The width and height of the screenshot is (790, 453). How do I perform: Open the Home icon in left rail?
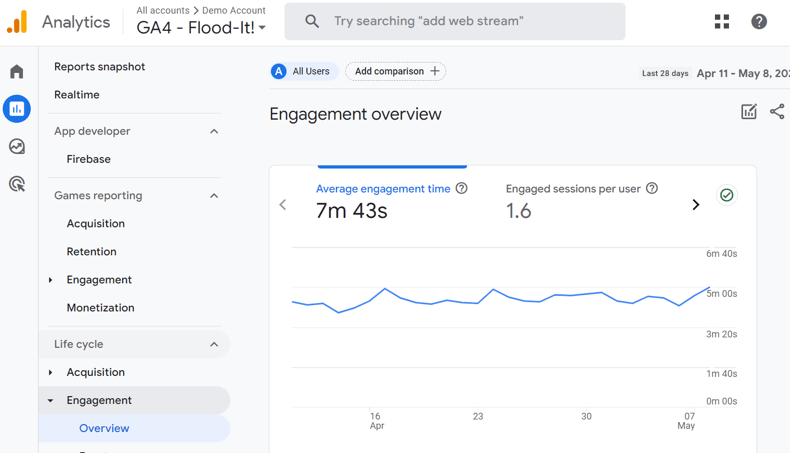17,72
